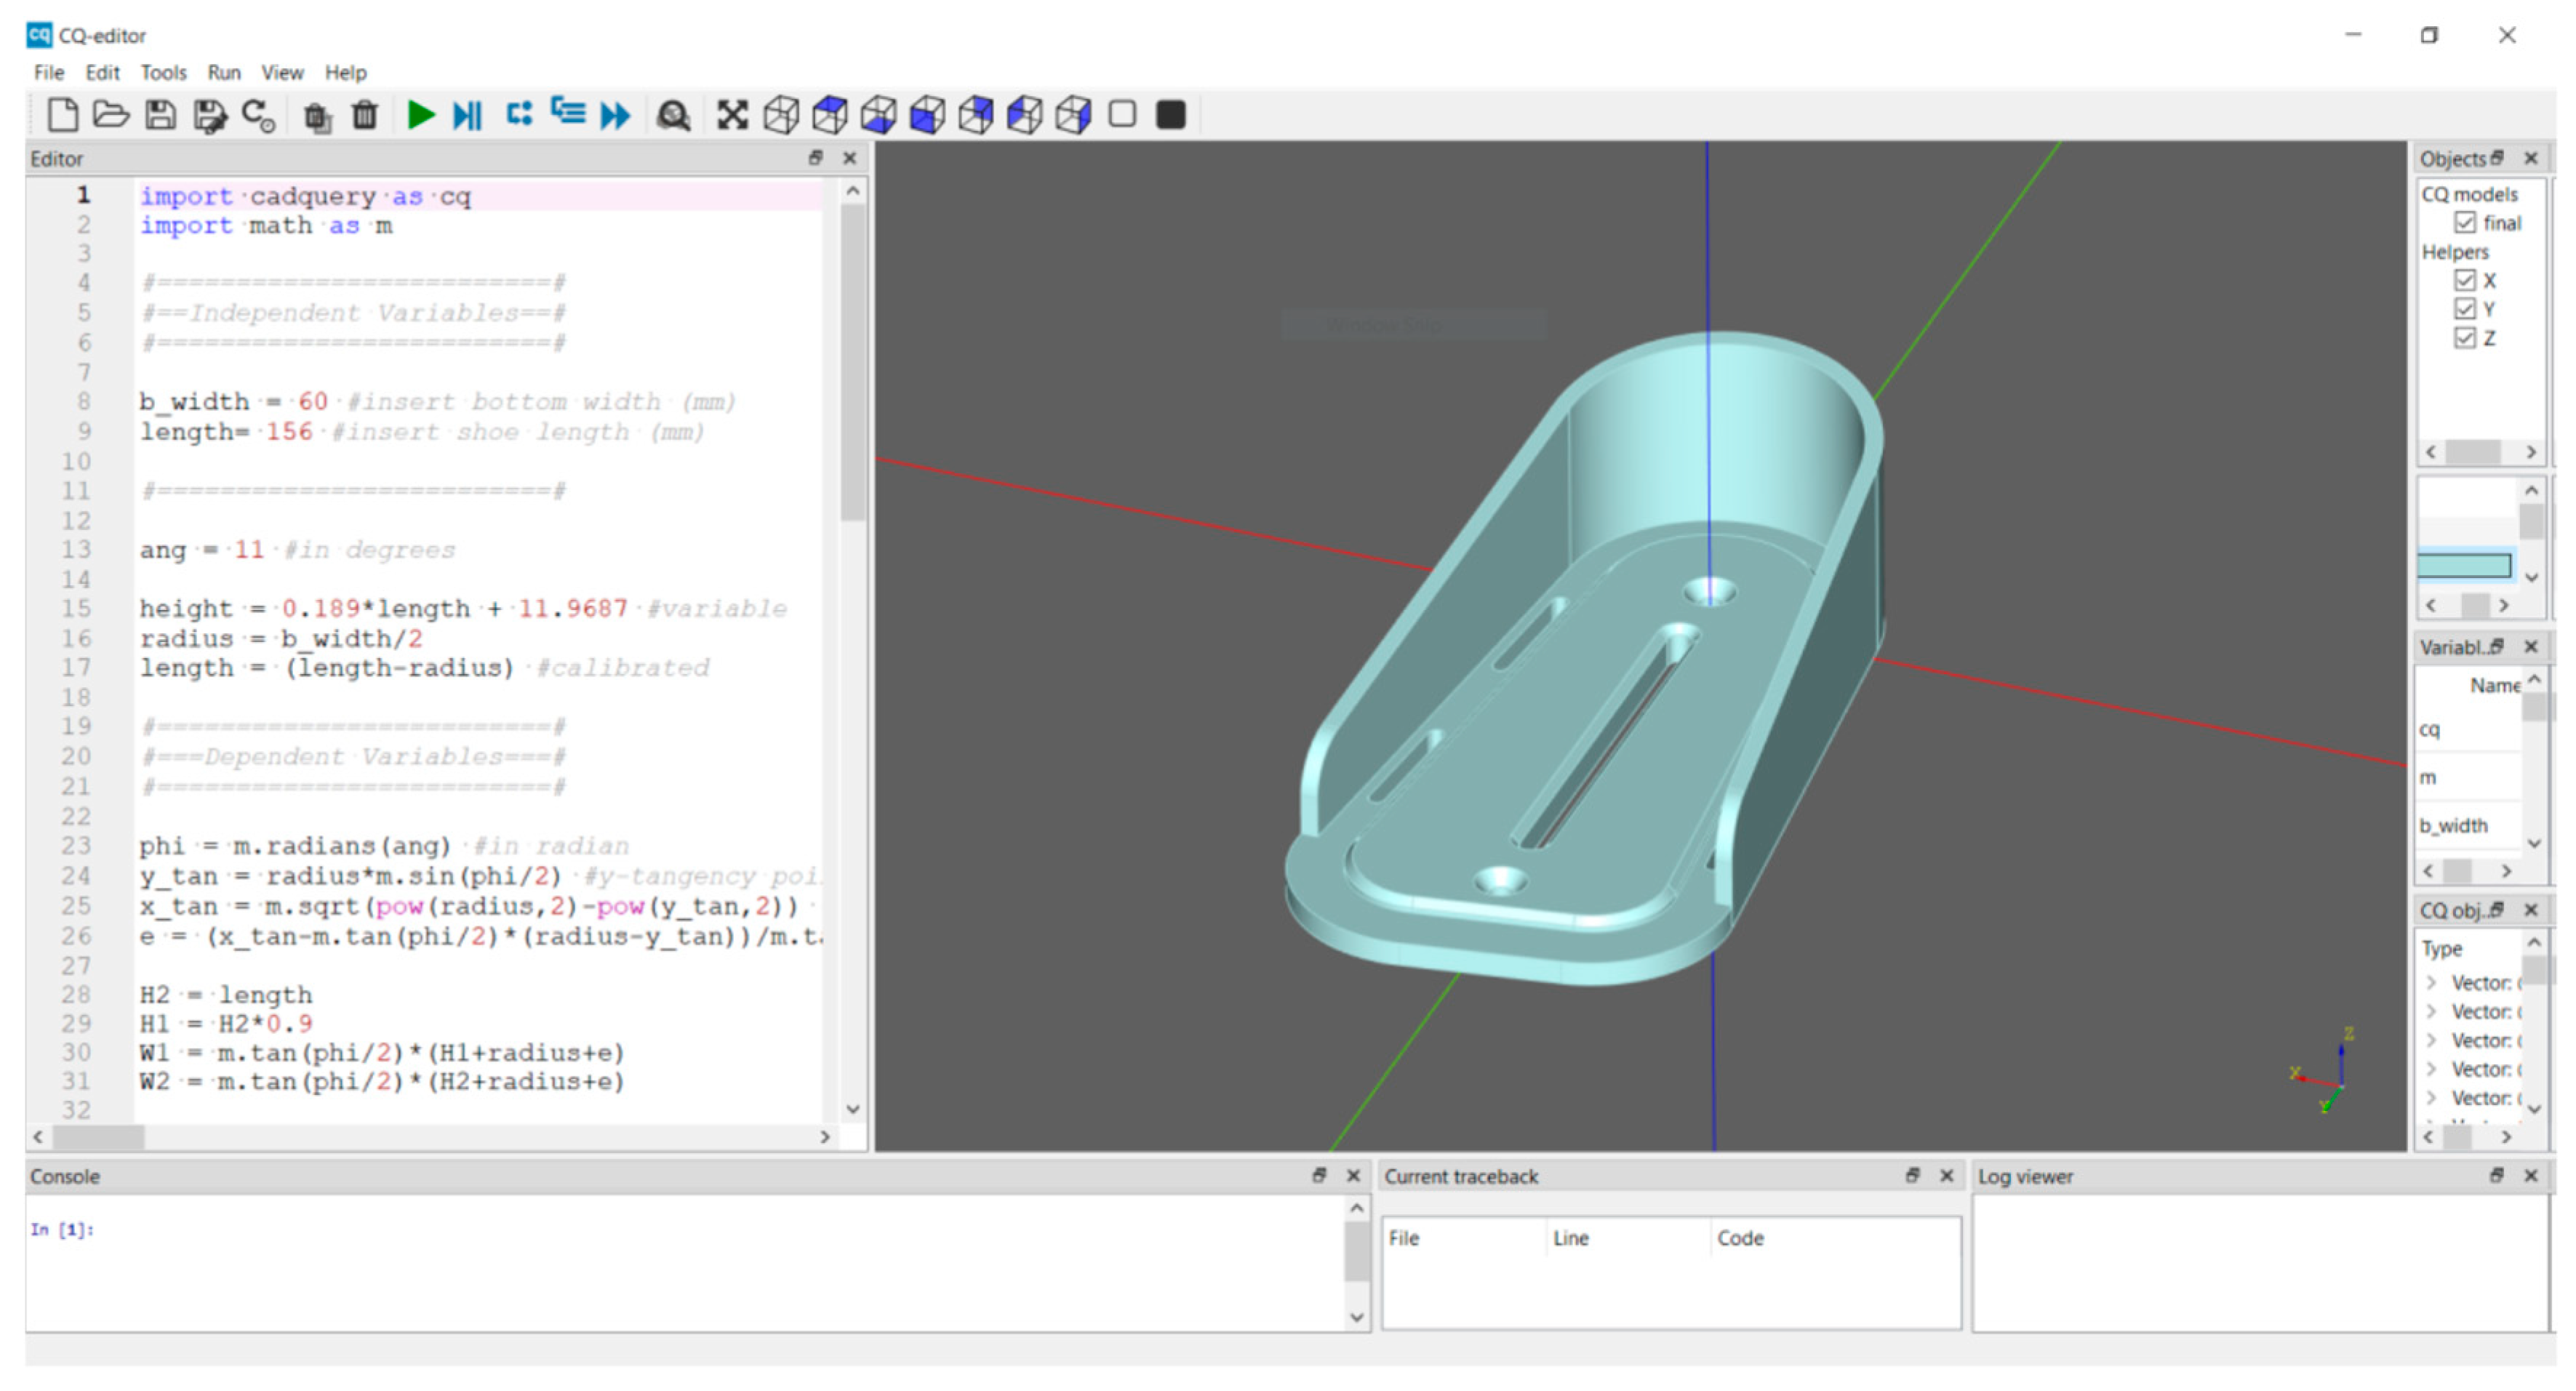Click the New document icon
This screenshot has width=2576, height=1391.
(x=63, y=115)
